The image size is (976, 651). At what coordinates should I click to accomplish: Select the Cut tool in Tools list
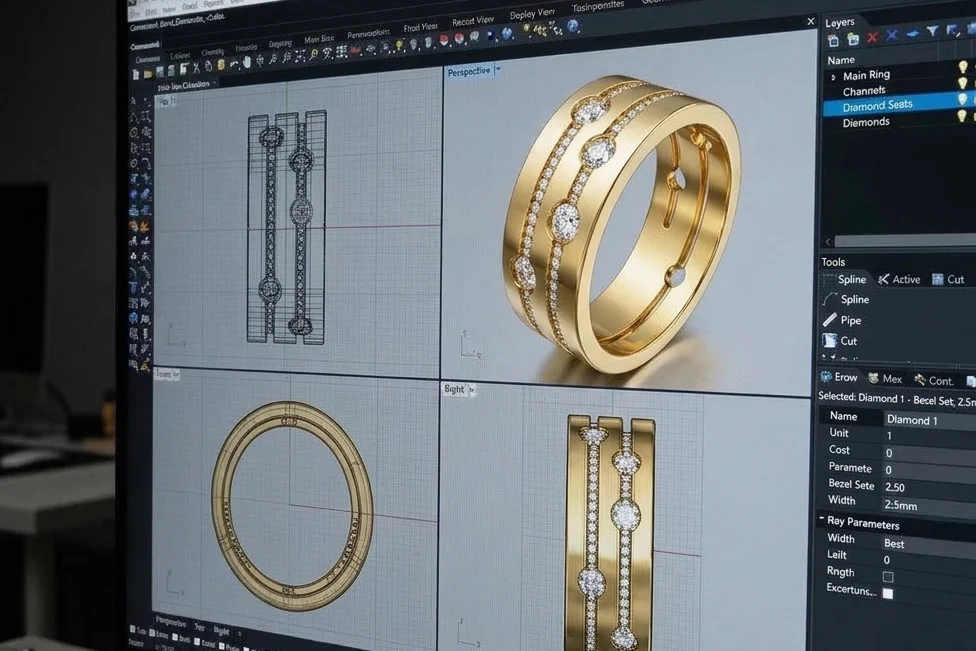click(840, 340)
